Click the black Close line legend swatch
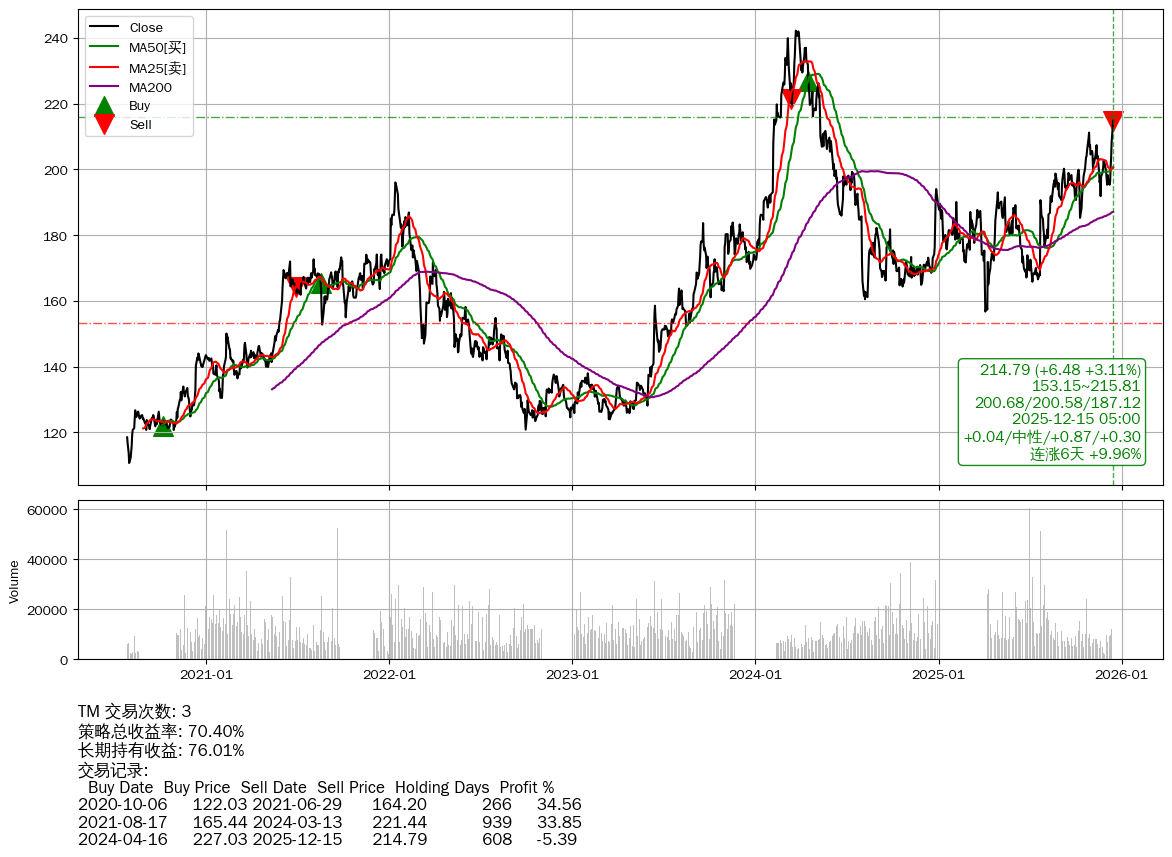 coord(104,28)
